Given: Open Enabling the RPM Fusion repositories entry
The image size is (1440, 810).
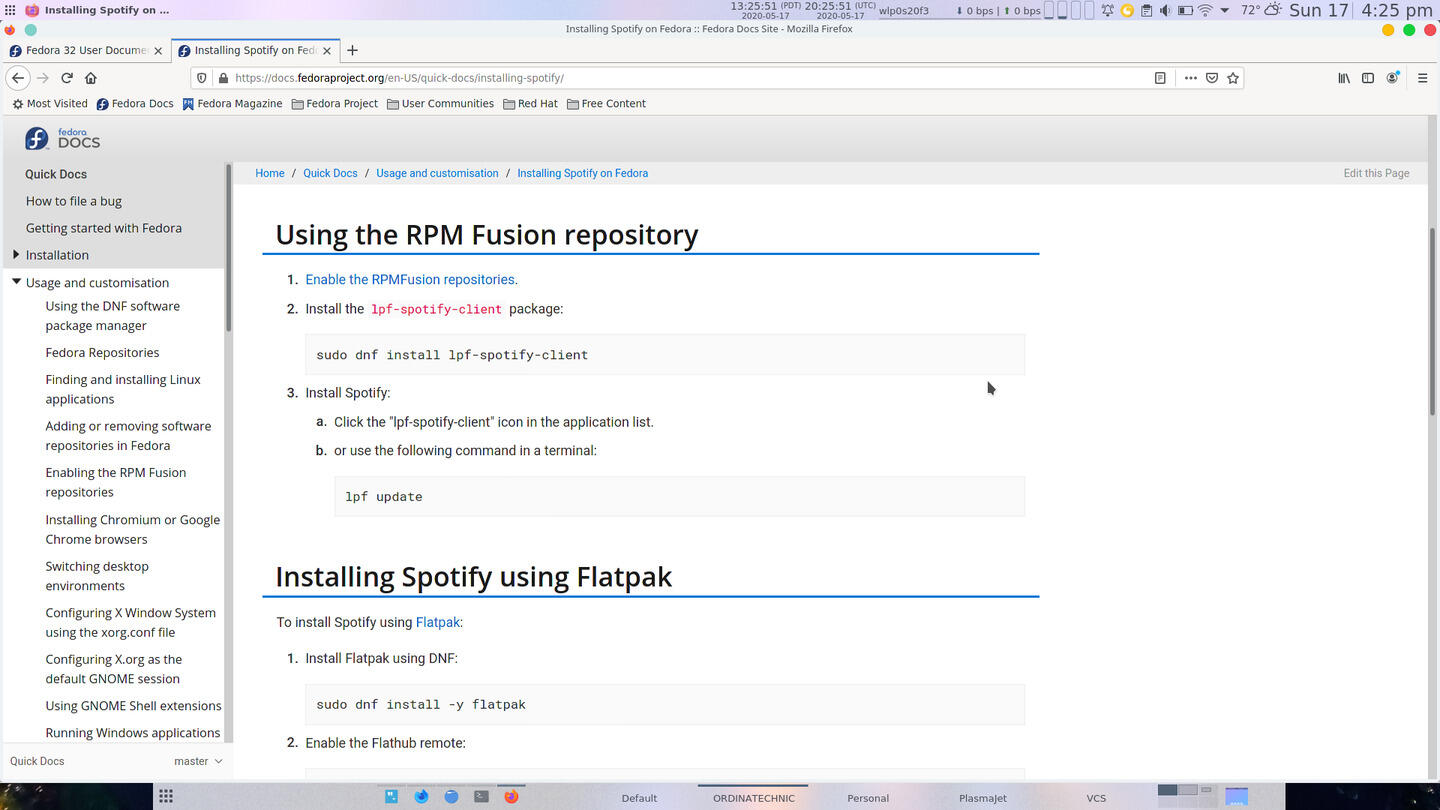Looking at the screenshot, I should (116, 482).
